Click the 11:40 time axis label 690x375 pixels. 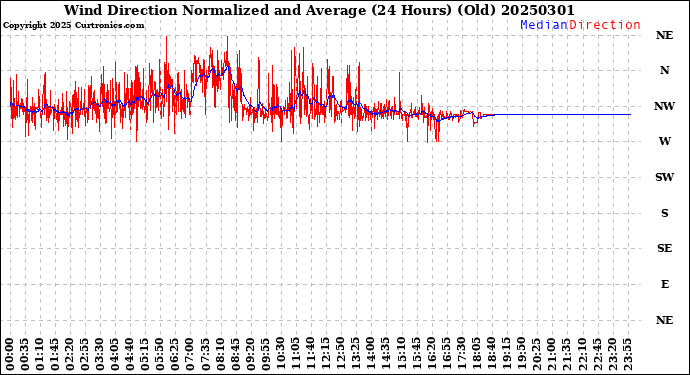click(x=310, y=354)
